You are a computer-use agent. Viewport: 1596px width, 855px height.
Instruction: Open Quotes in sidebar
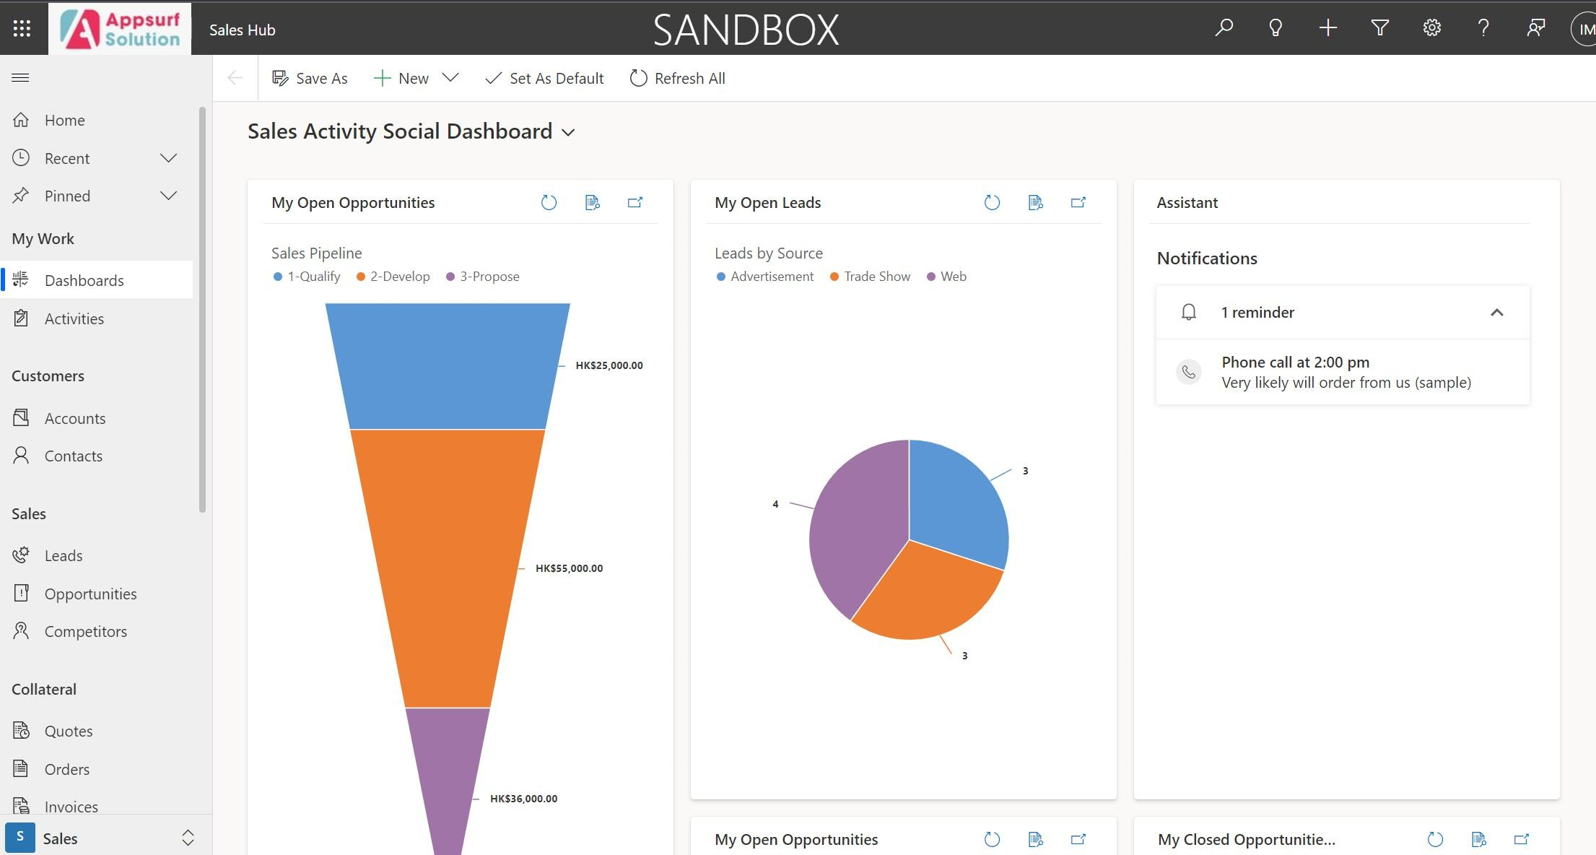(x=96, y=731)
